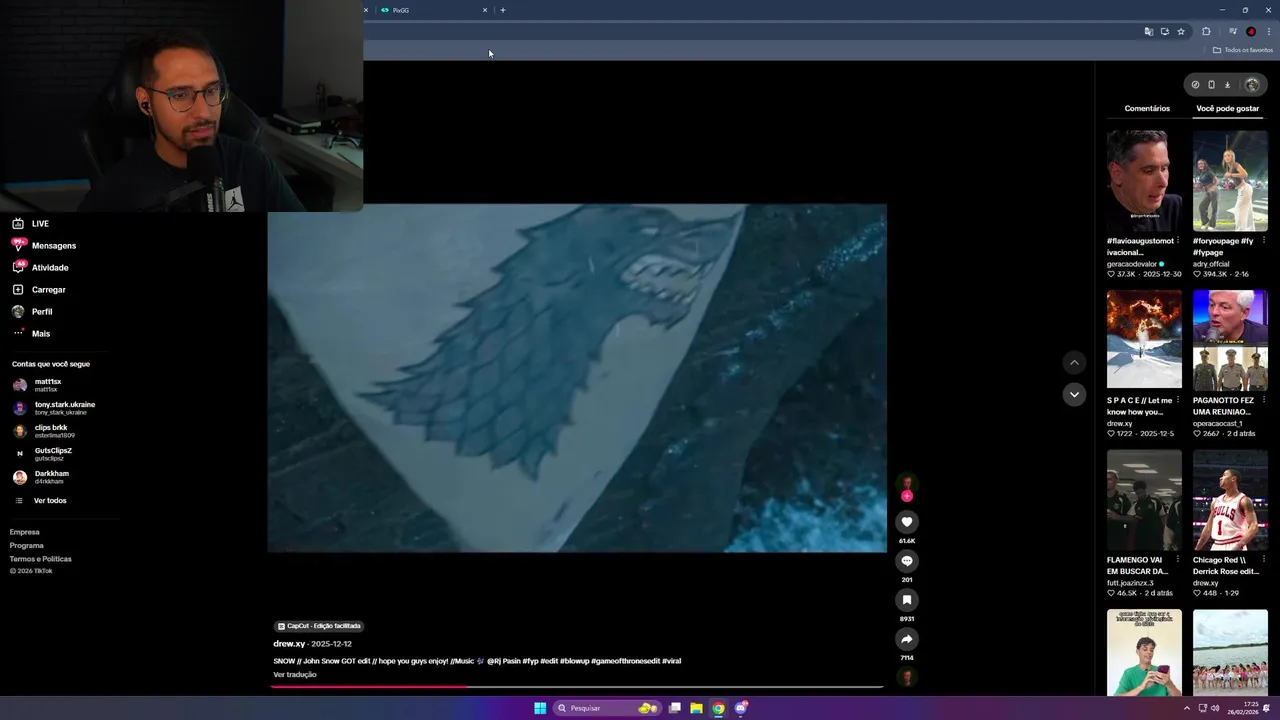This screenshot has height=720, width=1280.
Task: Open more options for FLAMENGO card
Action: pos(1177,560)
